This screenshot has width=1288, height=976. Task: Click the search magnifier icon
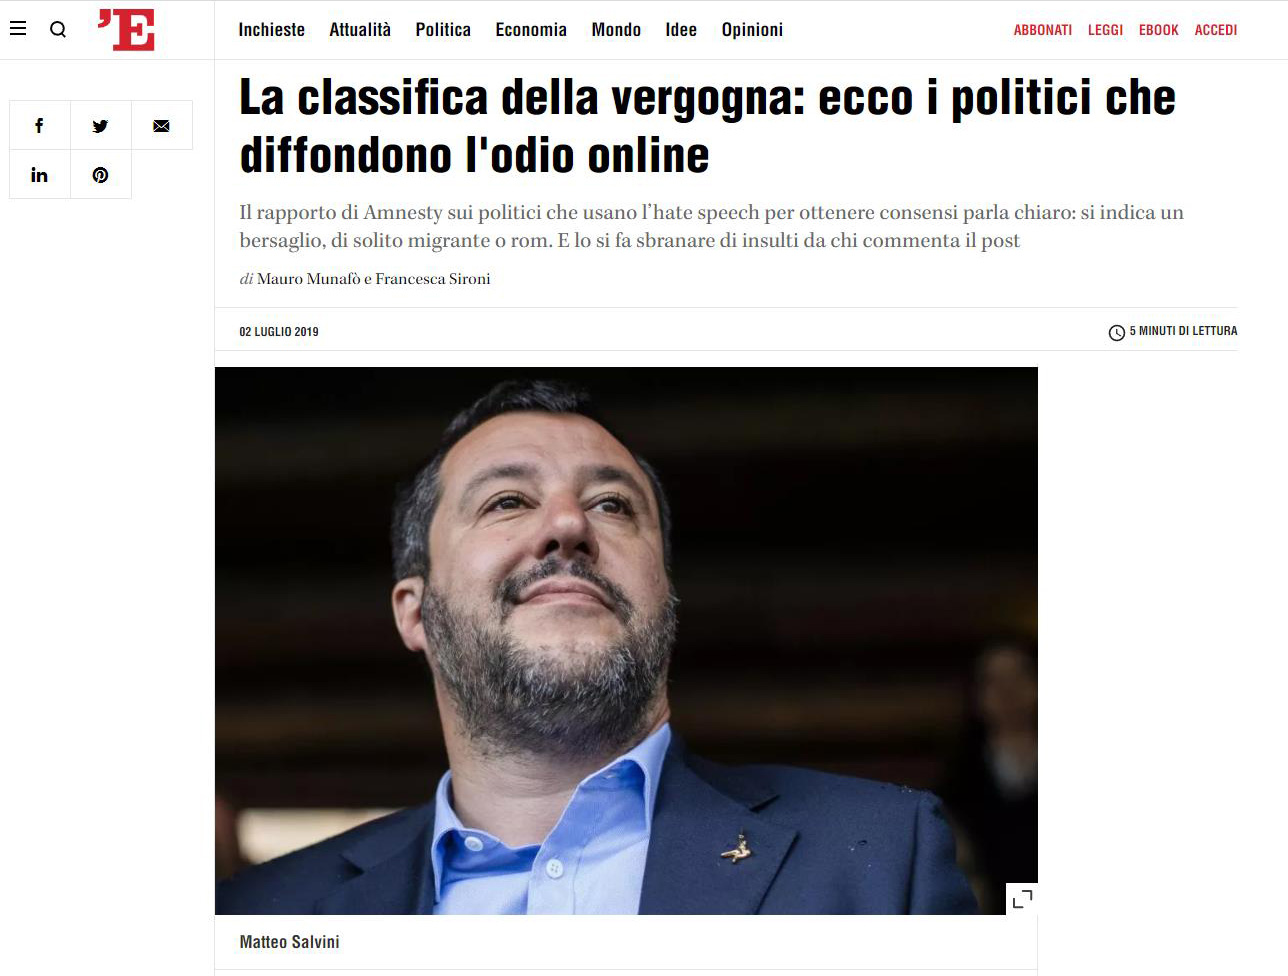coord(58,30)
